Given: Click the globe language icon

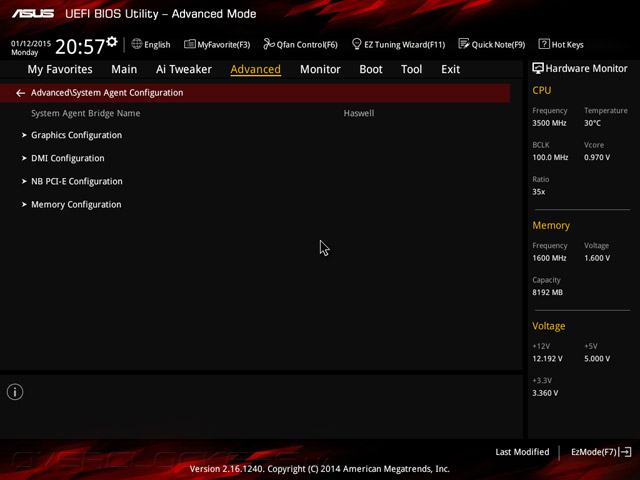Looking at the screenshot, I should tap(137, 44).
